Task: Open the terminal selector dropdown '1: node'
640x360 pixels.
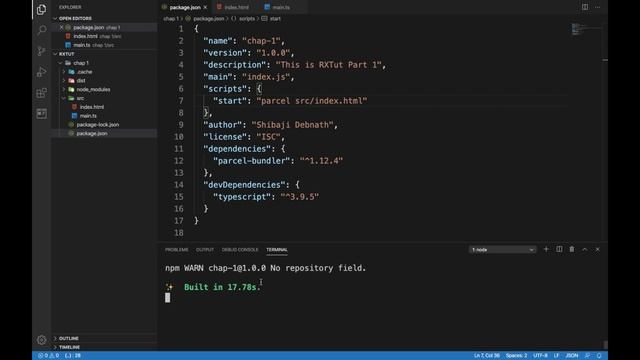Action: point(502,249)
